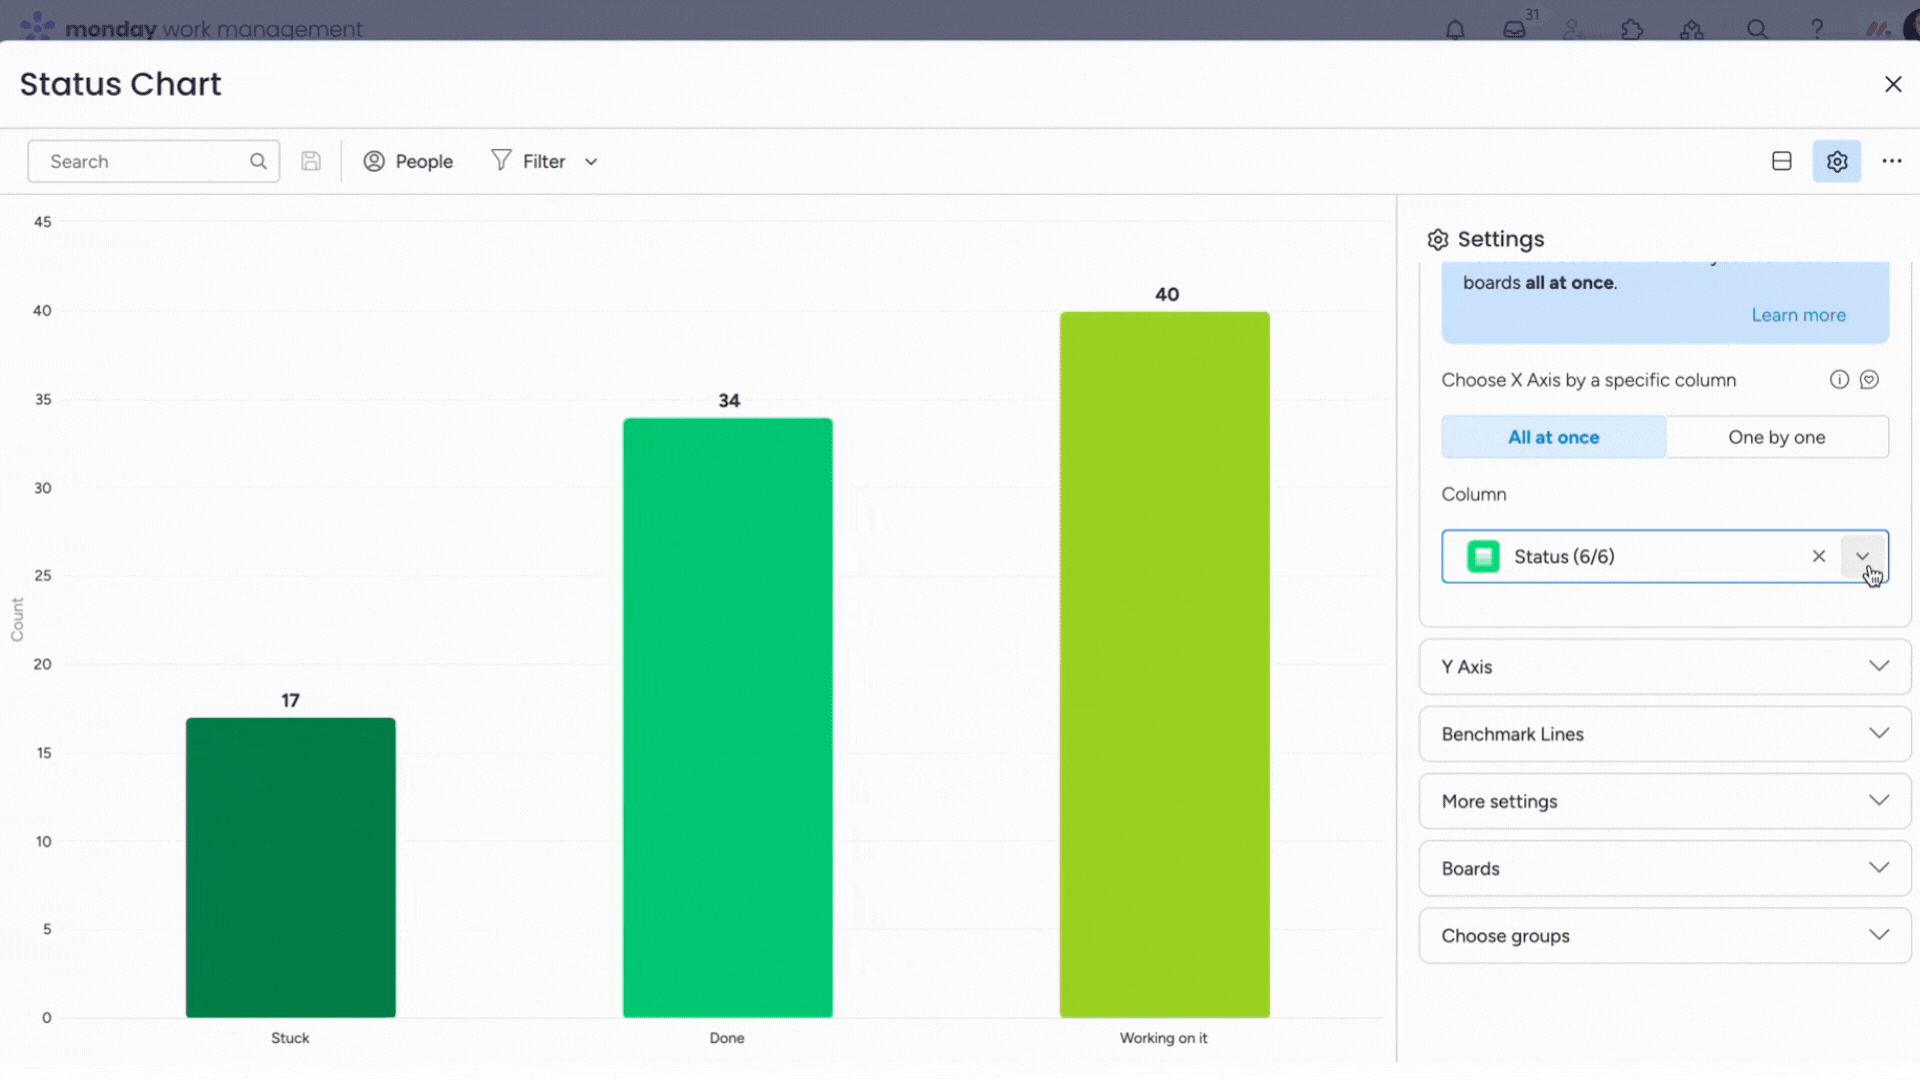Toggle to One by one X Axis mode

click(1776, 436)
